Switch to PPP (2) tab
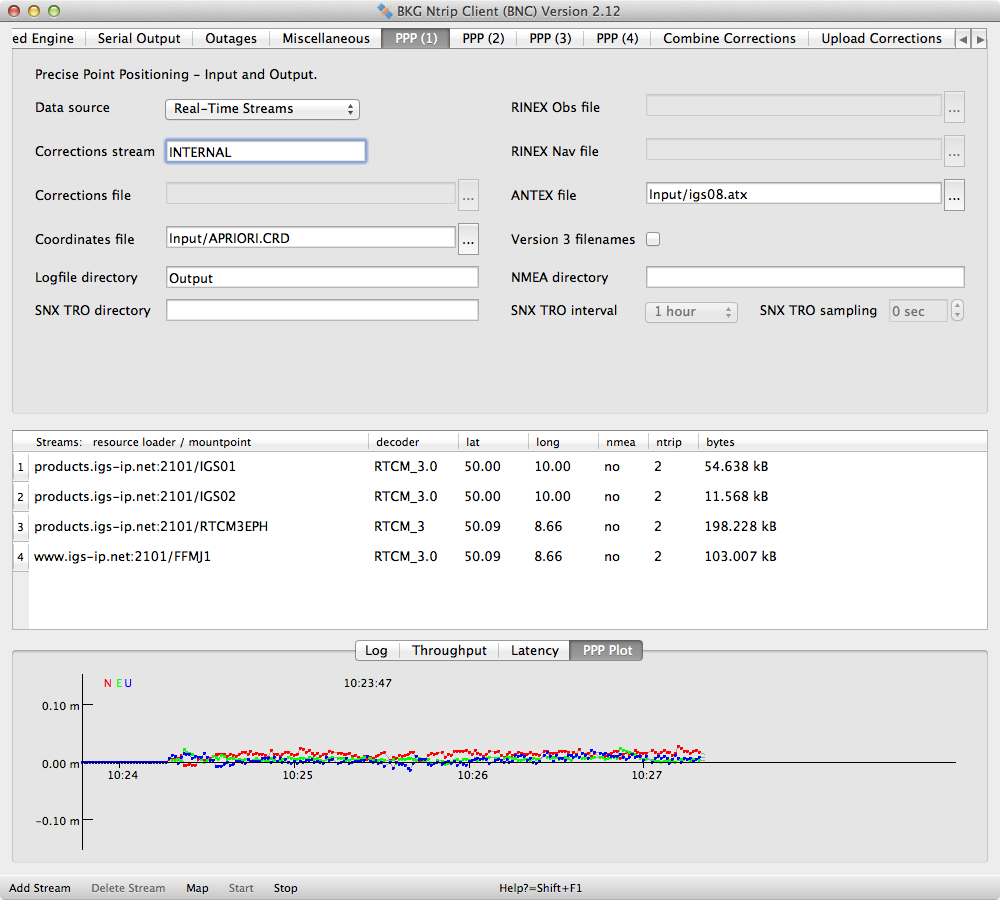Viewport: 1000px width, 900px height. click(x=483, y=38)
